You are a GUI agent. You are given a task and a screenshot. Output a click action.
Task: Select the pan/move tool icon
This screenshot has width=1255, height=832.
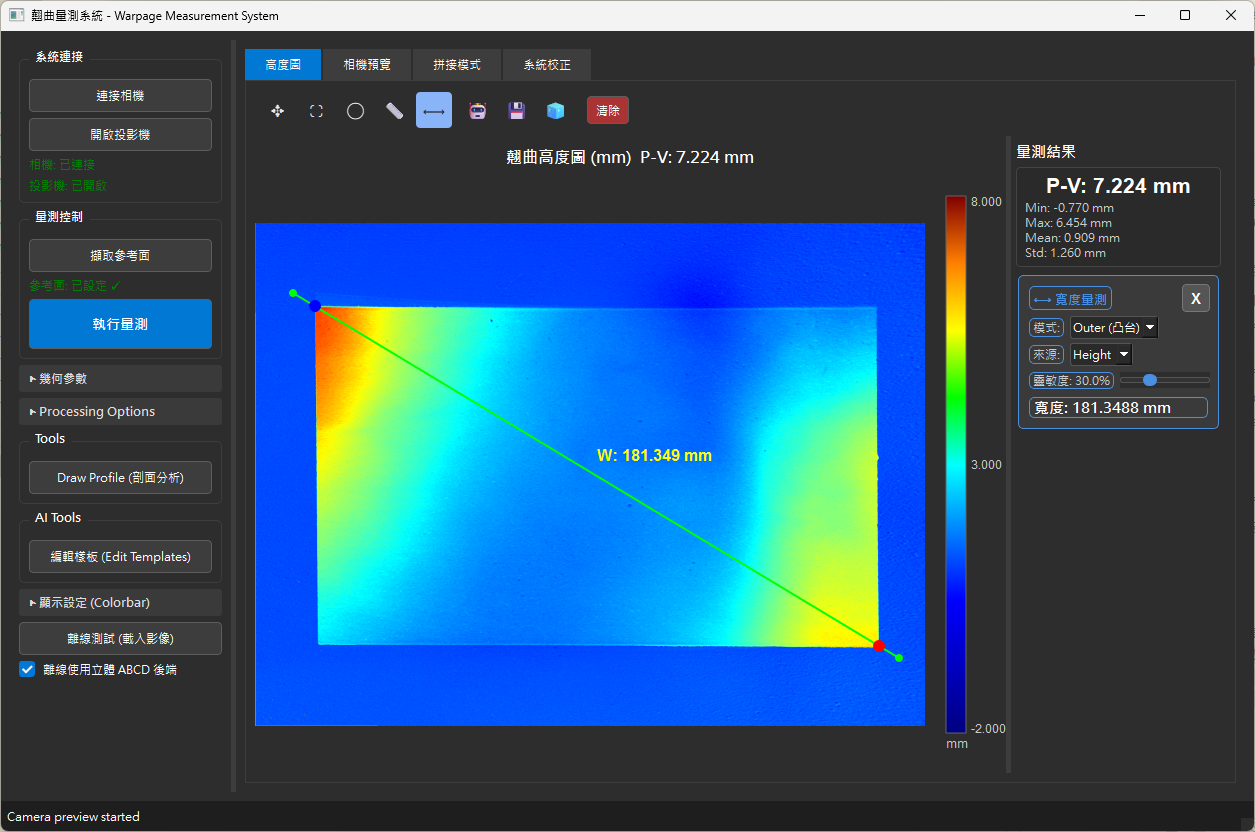tap(278, 111)
